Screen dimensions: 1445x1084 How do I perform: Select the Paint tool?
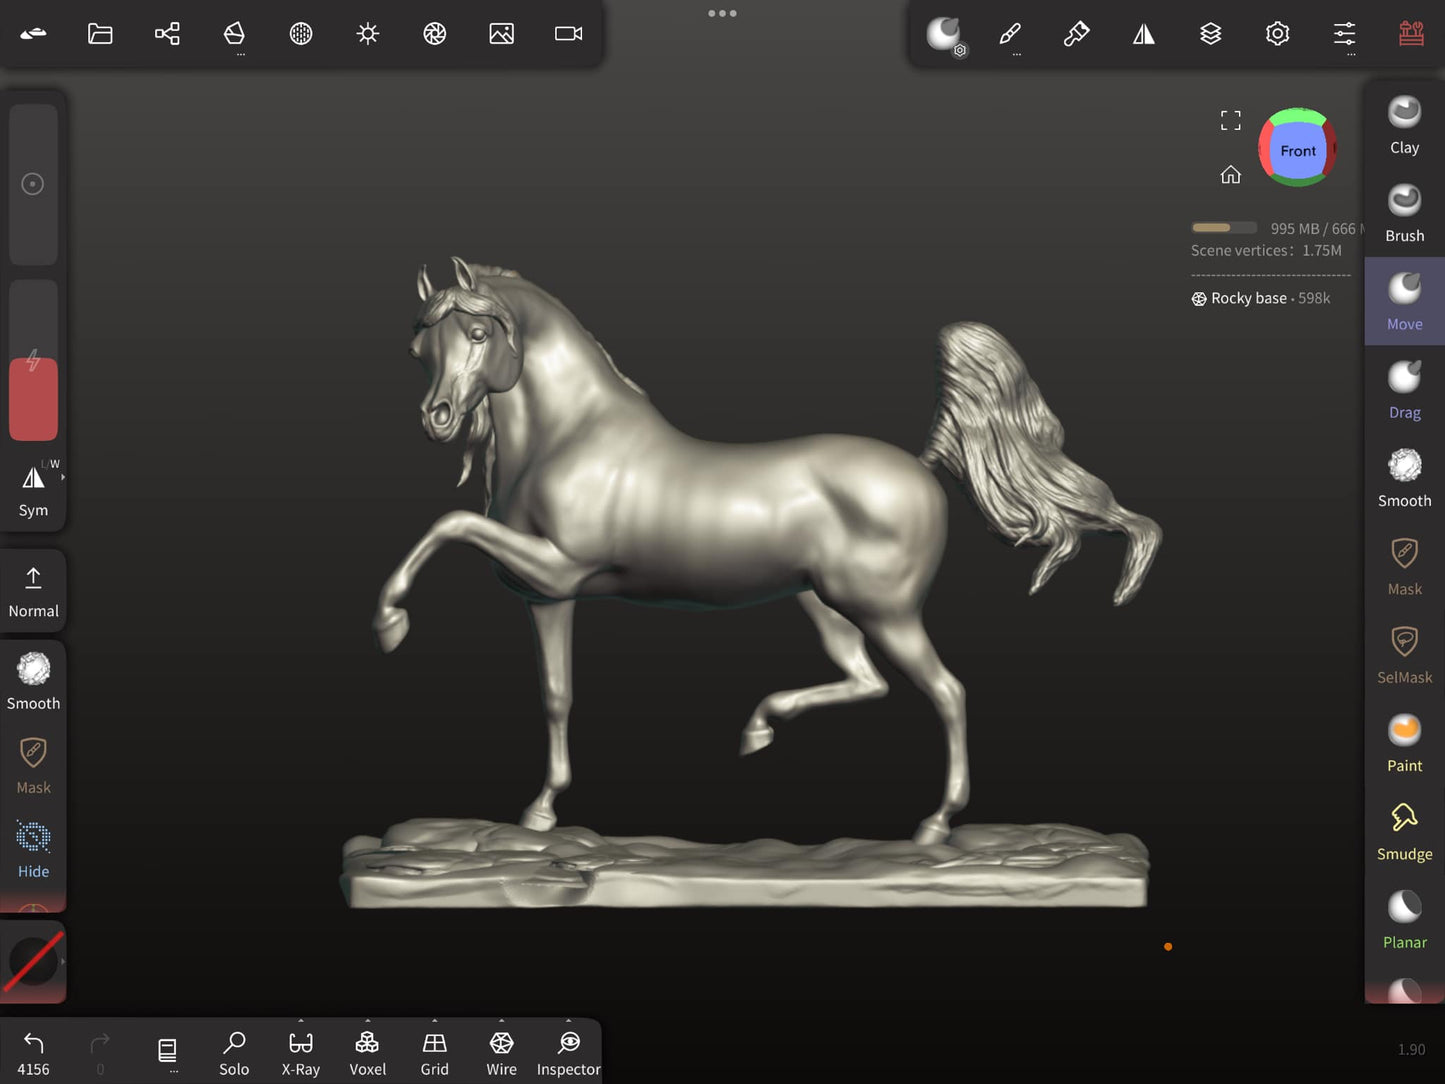(x=1404, y=743)
